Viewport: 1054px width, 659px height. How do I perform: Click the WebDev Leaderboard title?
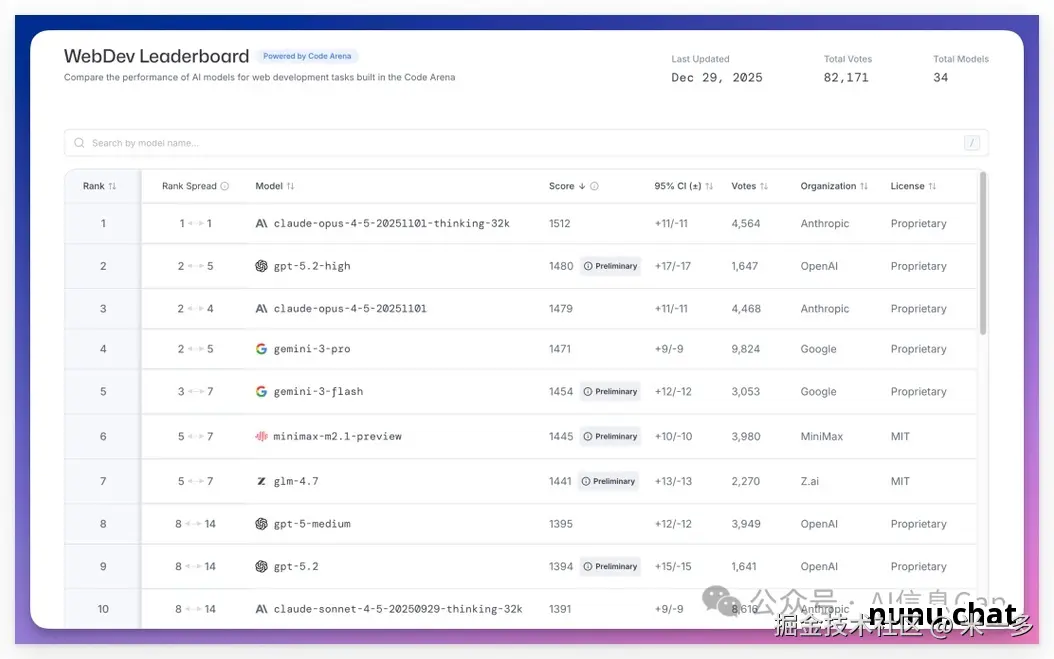157,56
